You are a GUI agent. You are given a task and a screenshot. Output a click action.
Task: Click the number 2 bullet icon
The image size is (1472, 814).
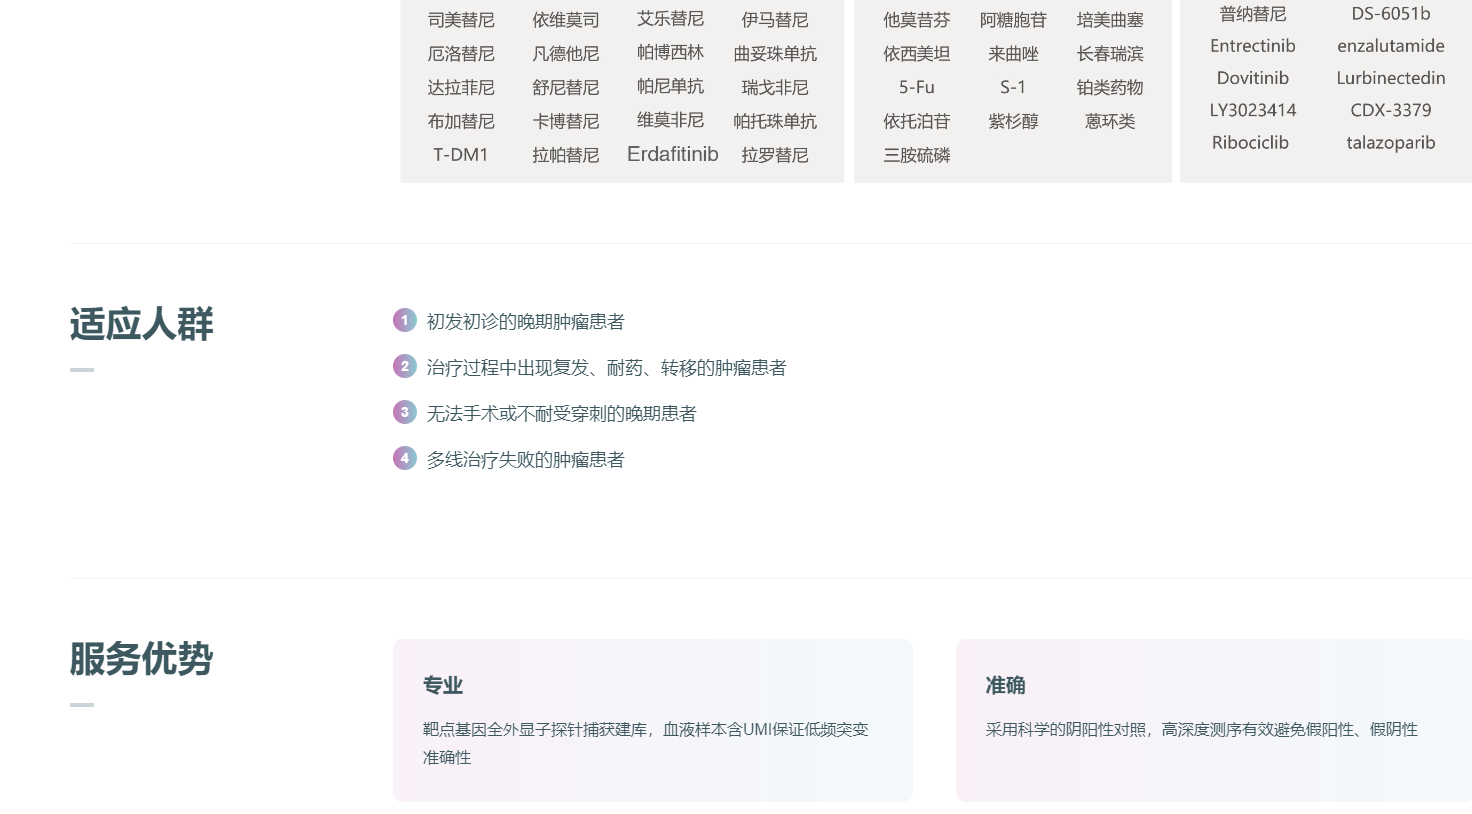pyautogui.click(x=404, y=366)
